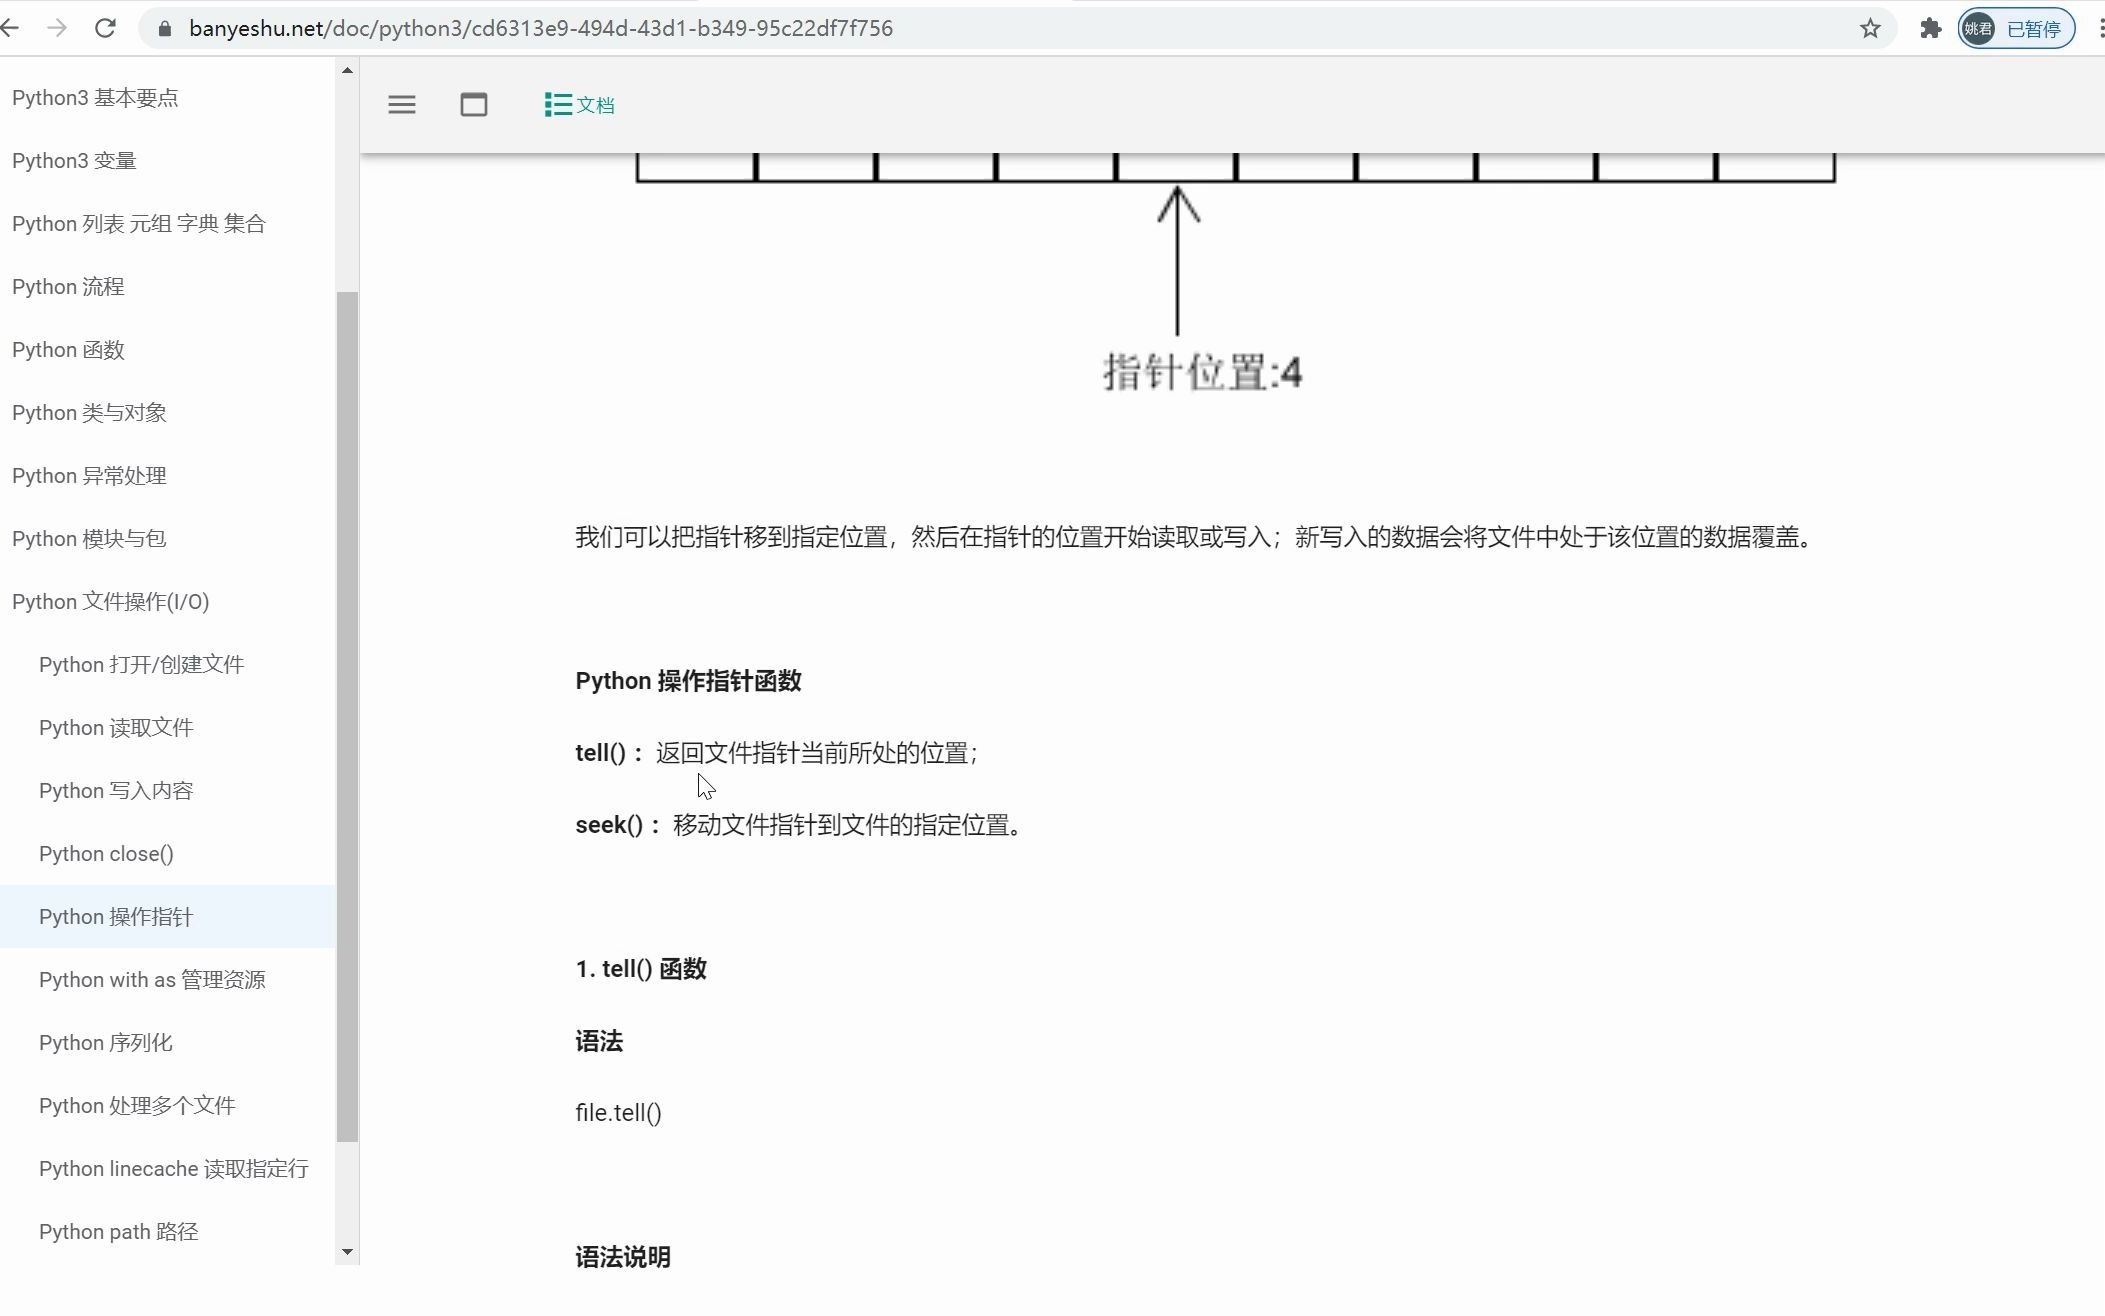Screen dimensions: 2105x1316
Task: Select Python 操作指针 sidebar item
Action: tap(116, 917)
